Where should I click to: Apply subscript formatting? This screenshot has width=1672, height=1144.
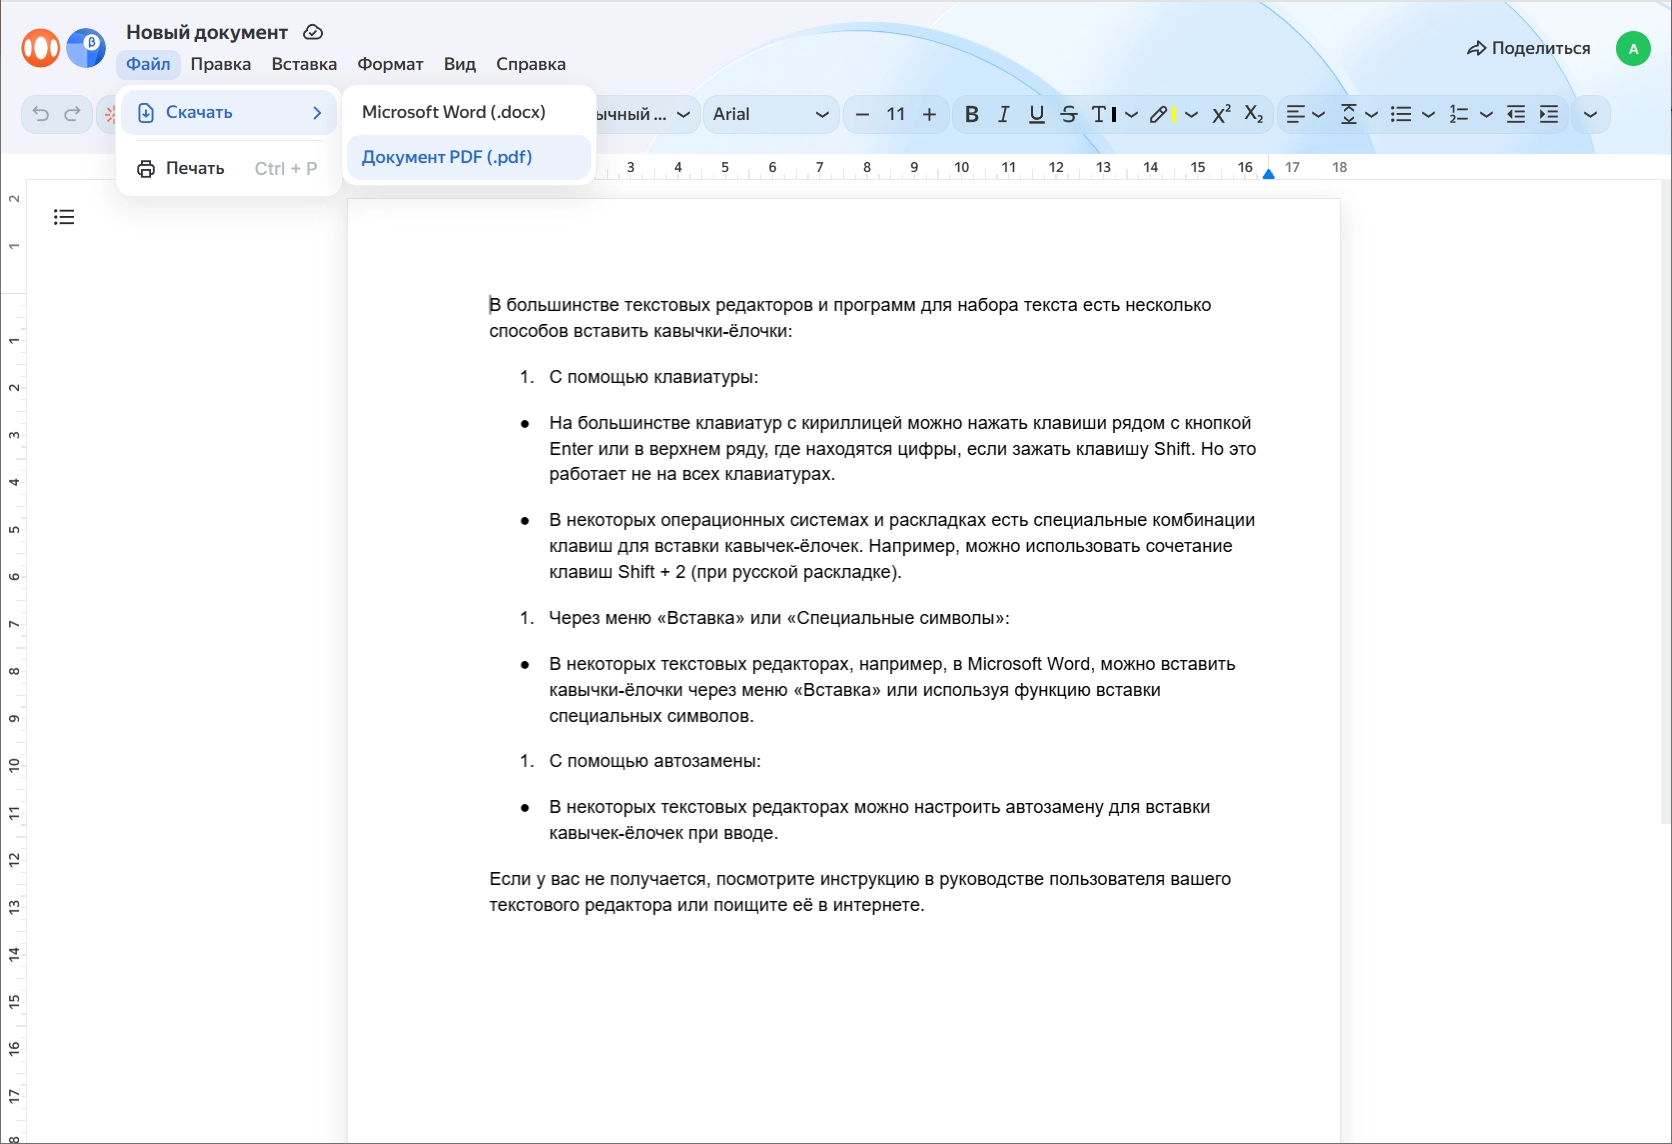coord(1254,114)
